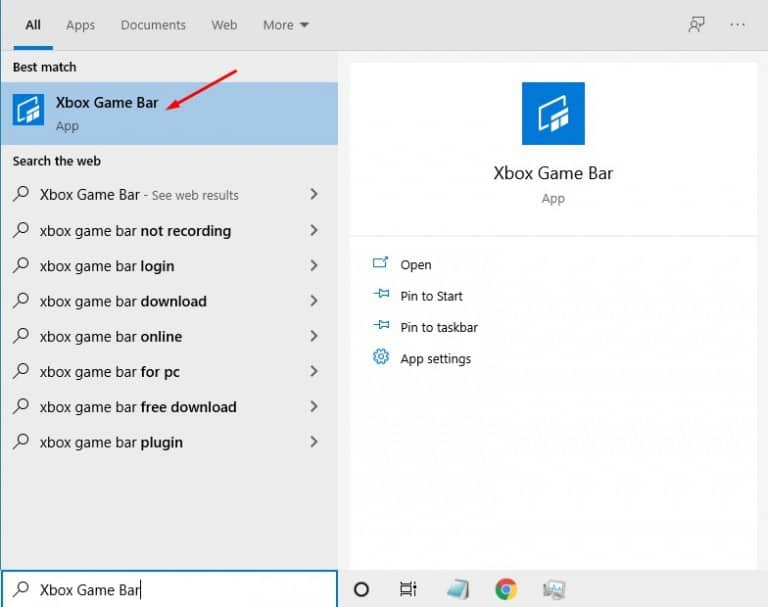
Task: Open Task View from the taskbar
Action: tap(408, 589)
